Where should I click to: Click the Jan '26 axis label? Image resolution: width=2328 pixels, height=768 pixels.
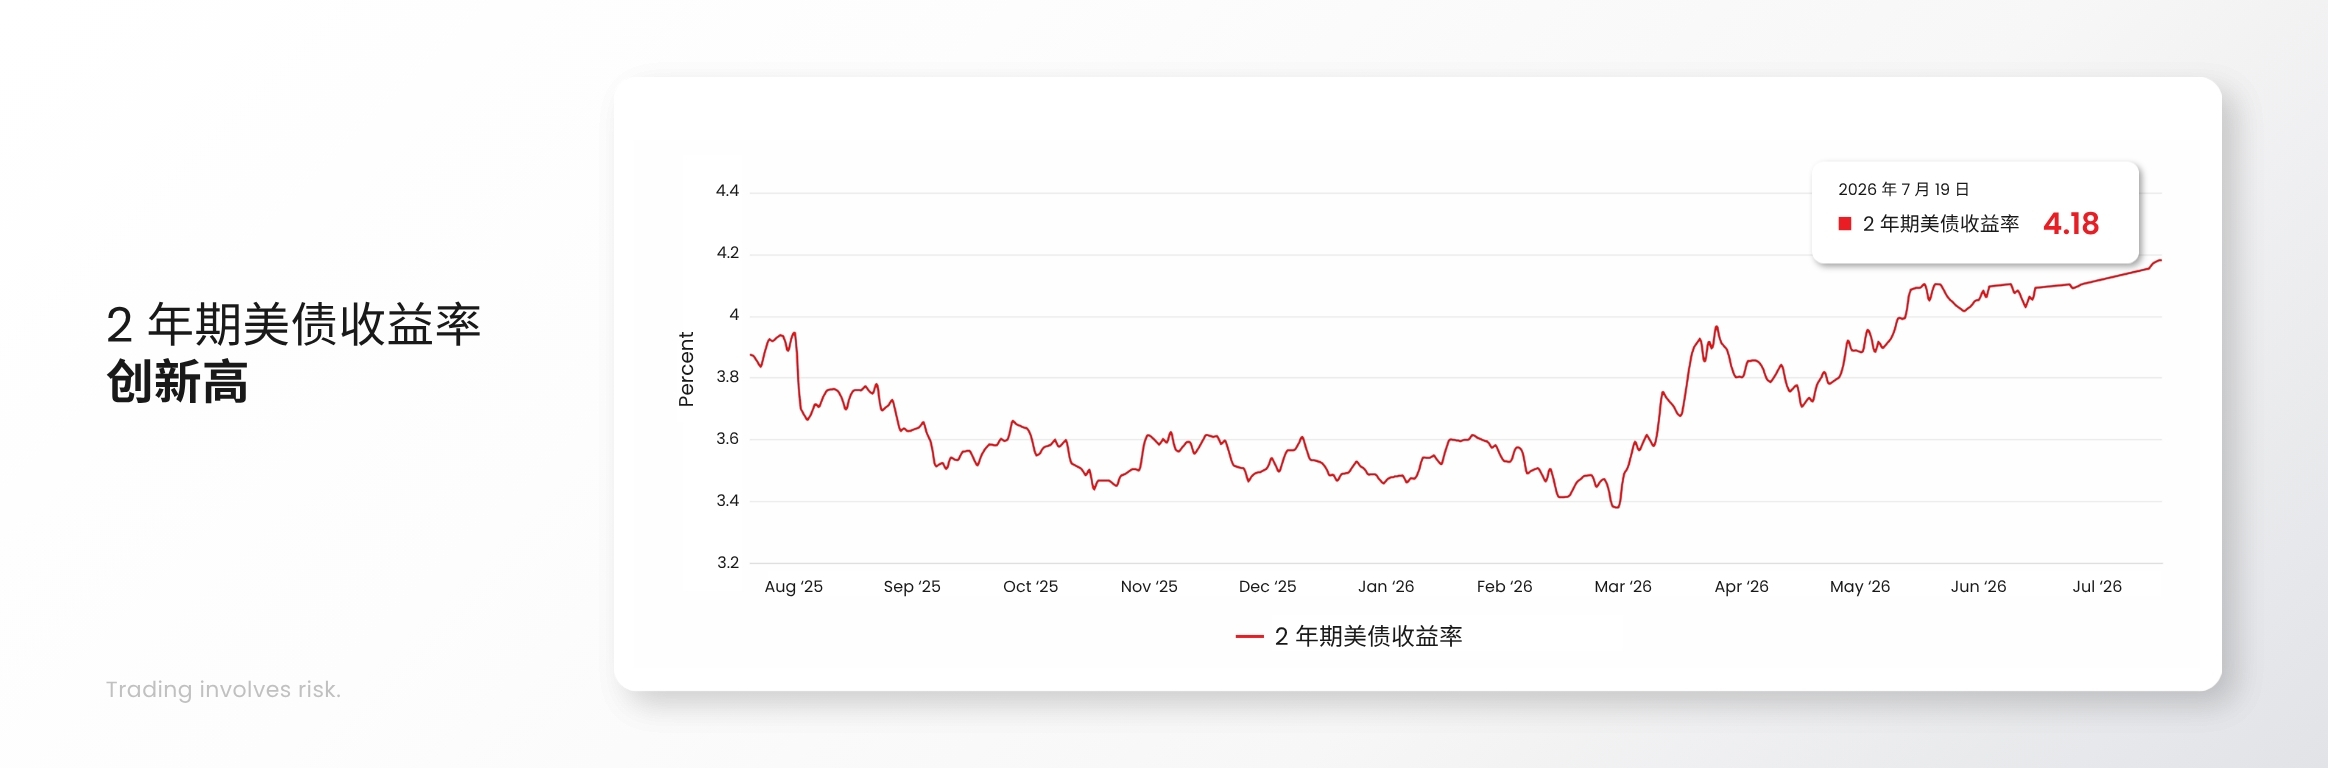click(1386, 587)
